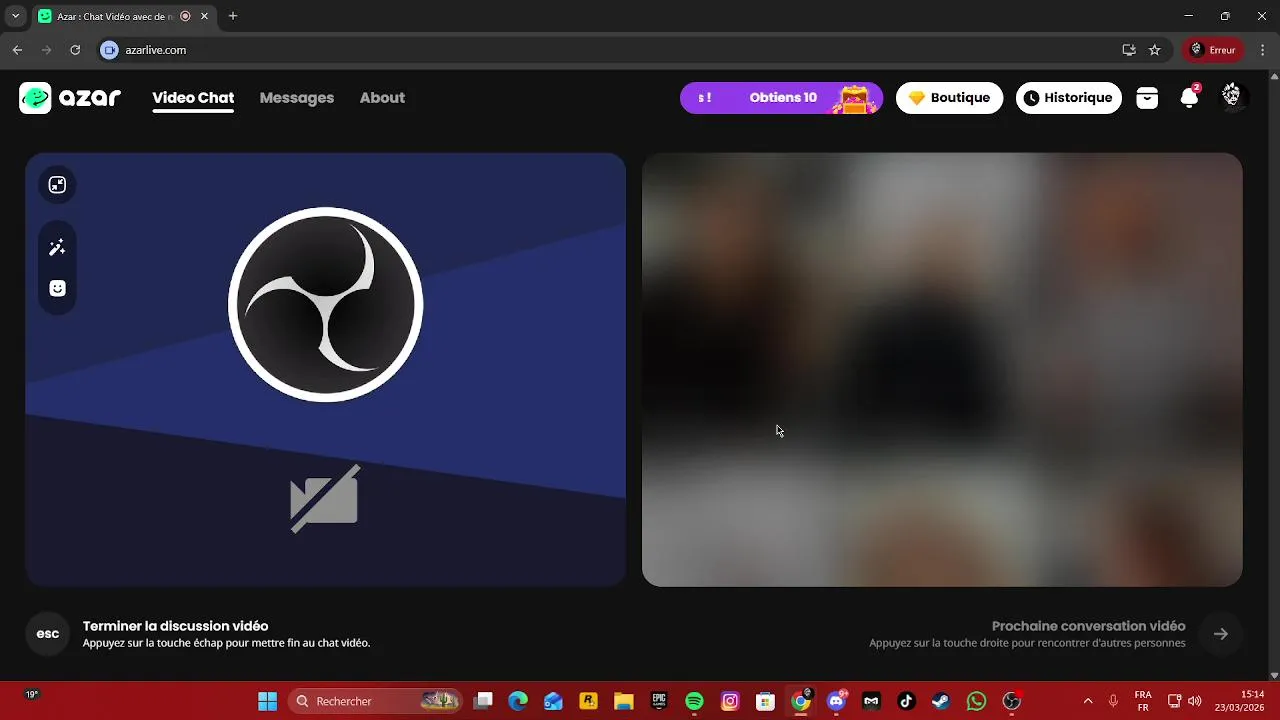Click Prochaine conversation vidéo

click(x=1088, y=626)
